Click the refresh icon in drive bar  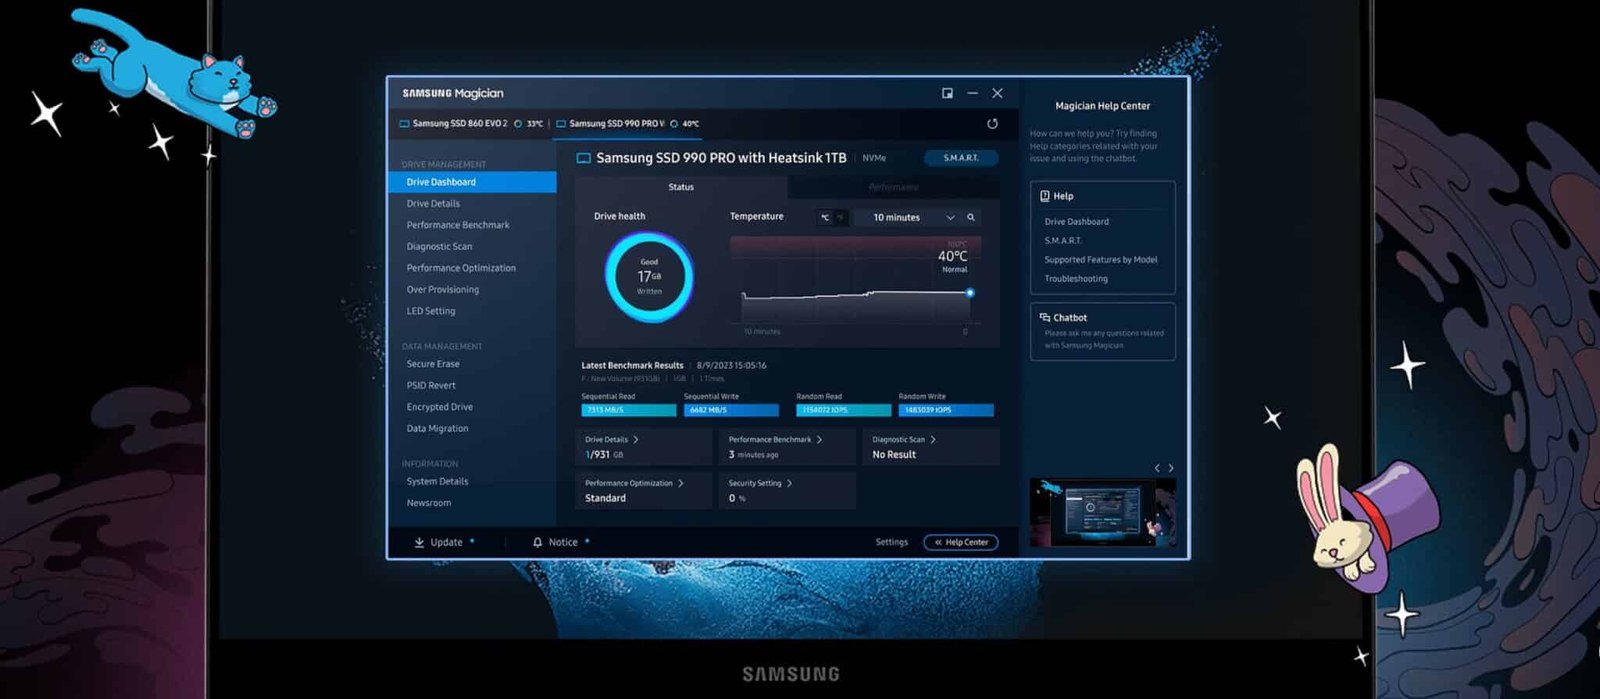[x=992, y=124]
